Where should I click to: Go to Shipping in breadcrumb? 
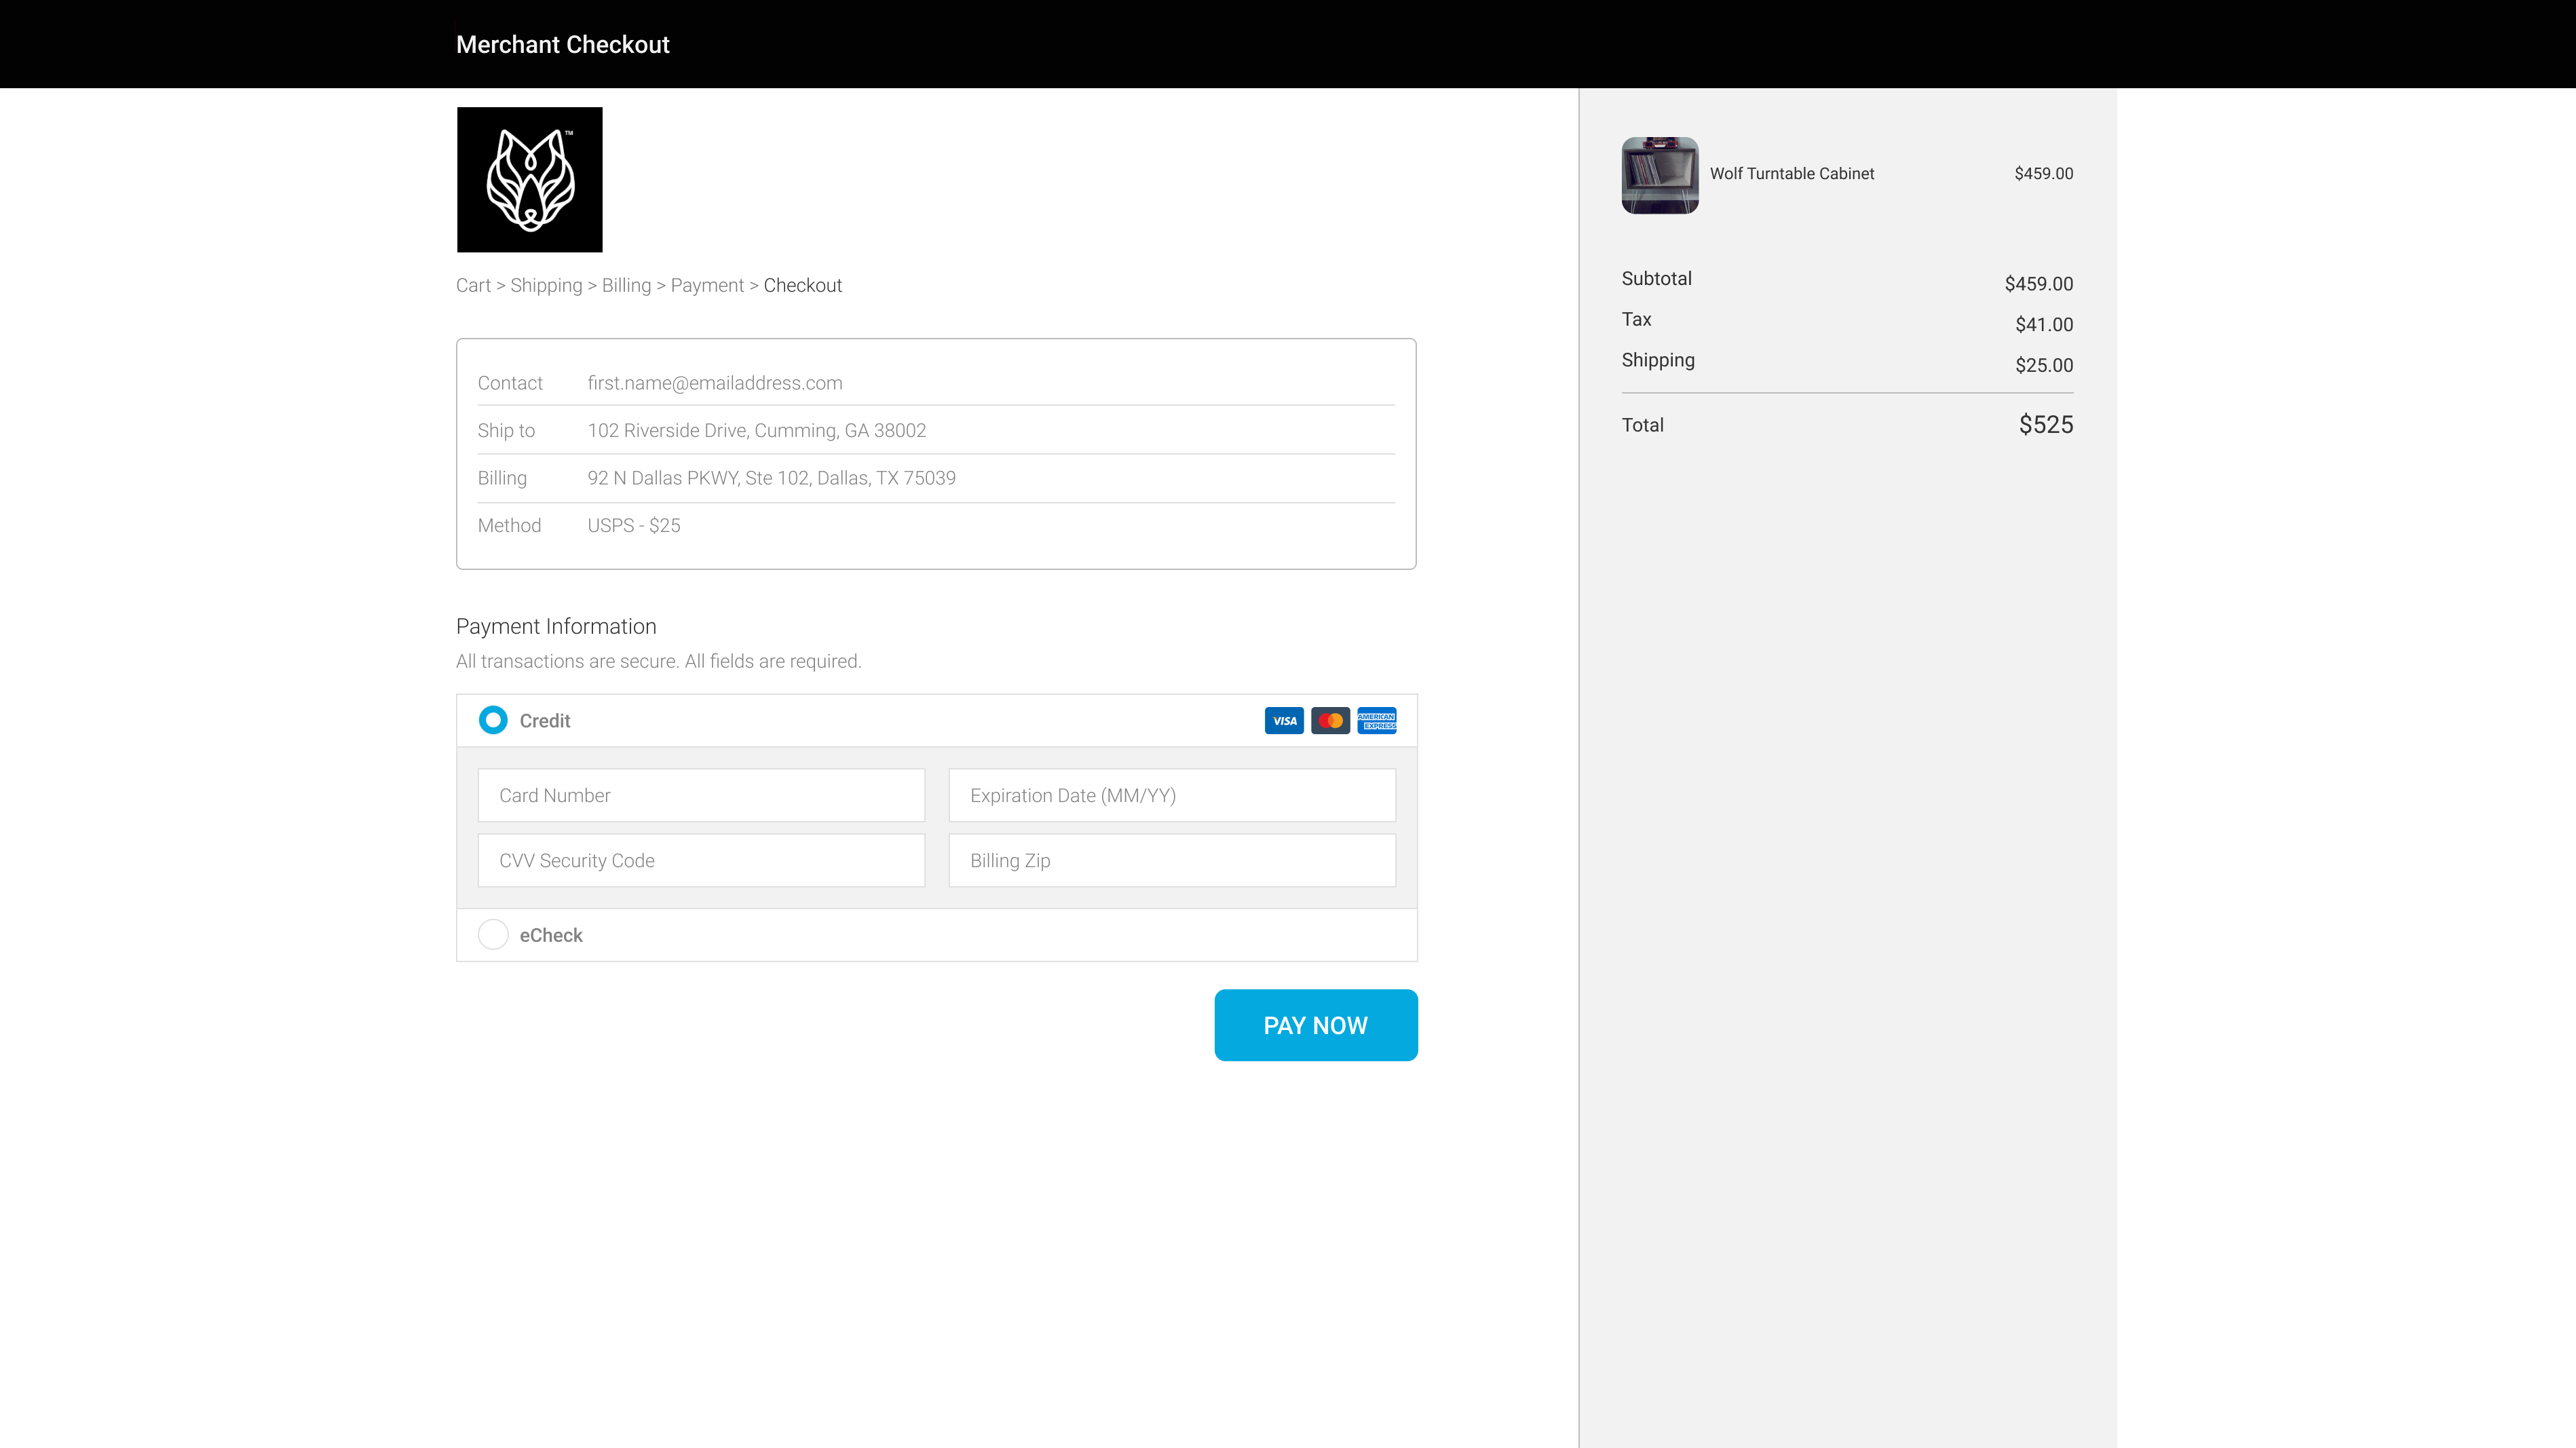pyautogui.click(x=546, y=286)
